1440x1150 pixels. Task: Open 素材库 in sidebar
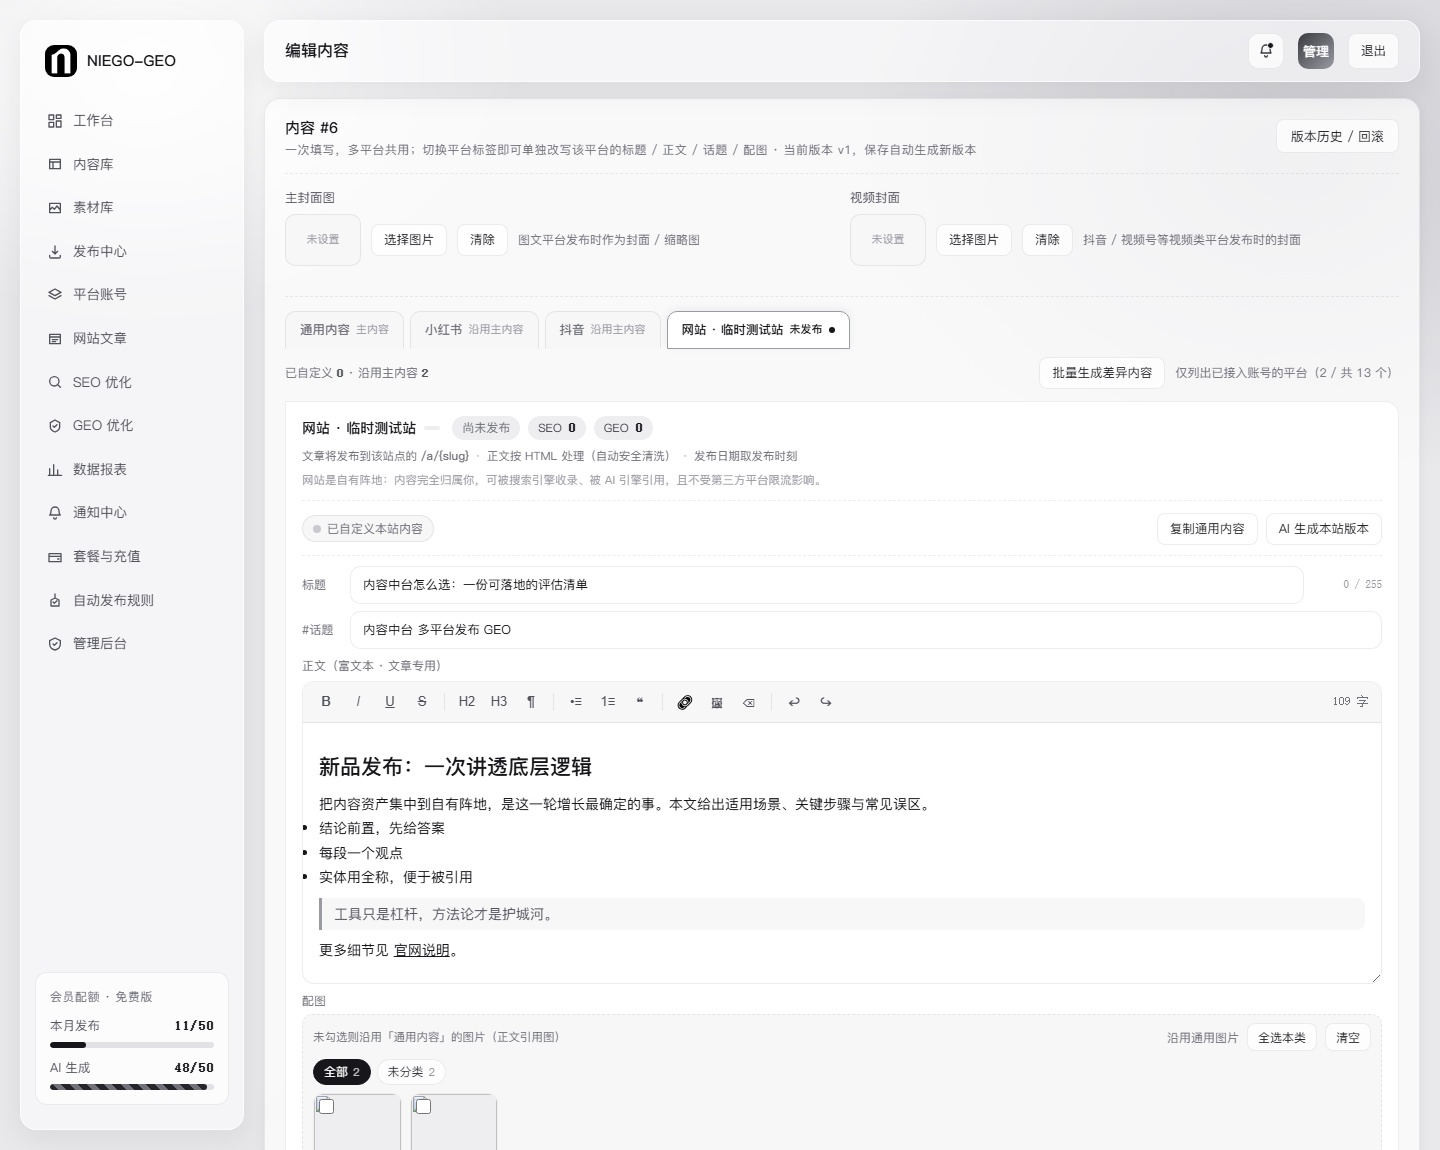pyautogui.click(x=132, y=207)
